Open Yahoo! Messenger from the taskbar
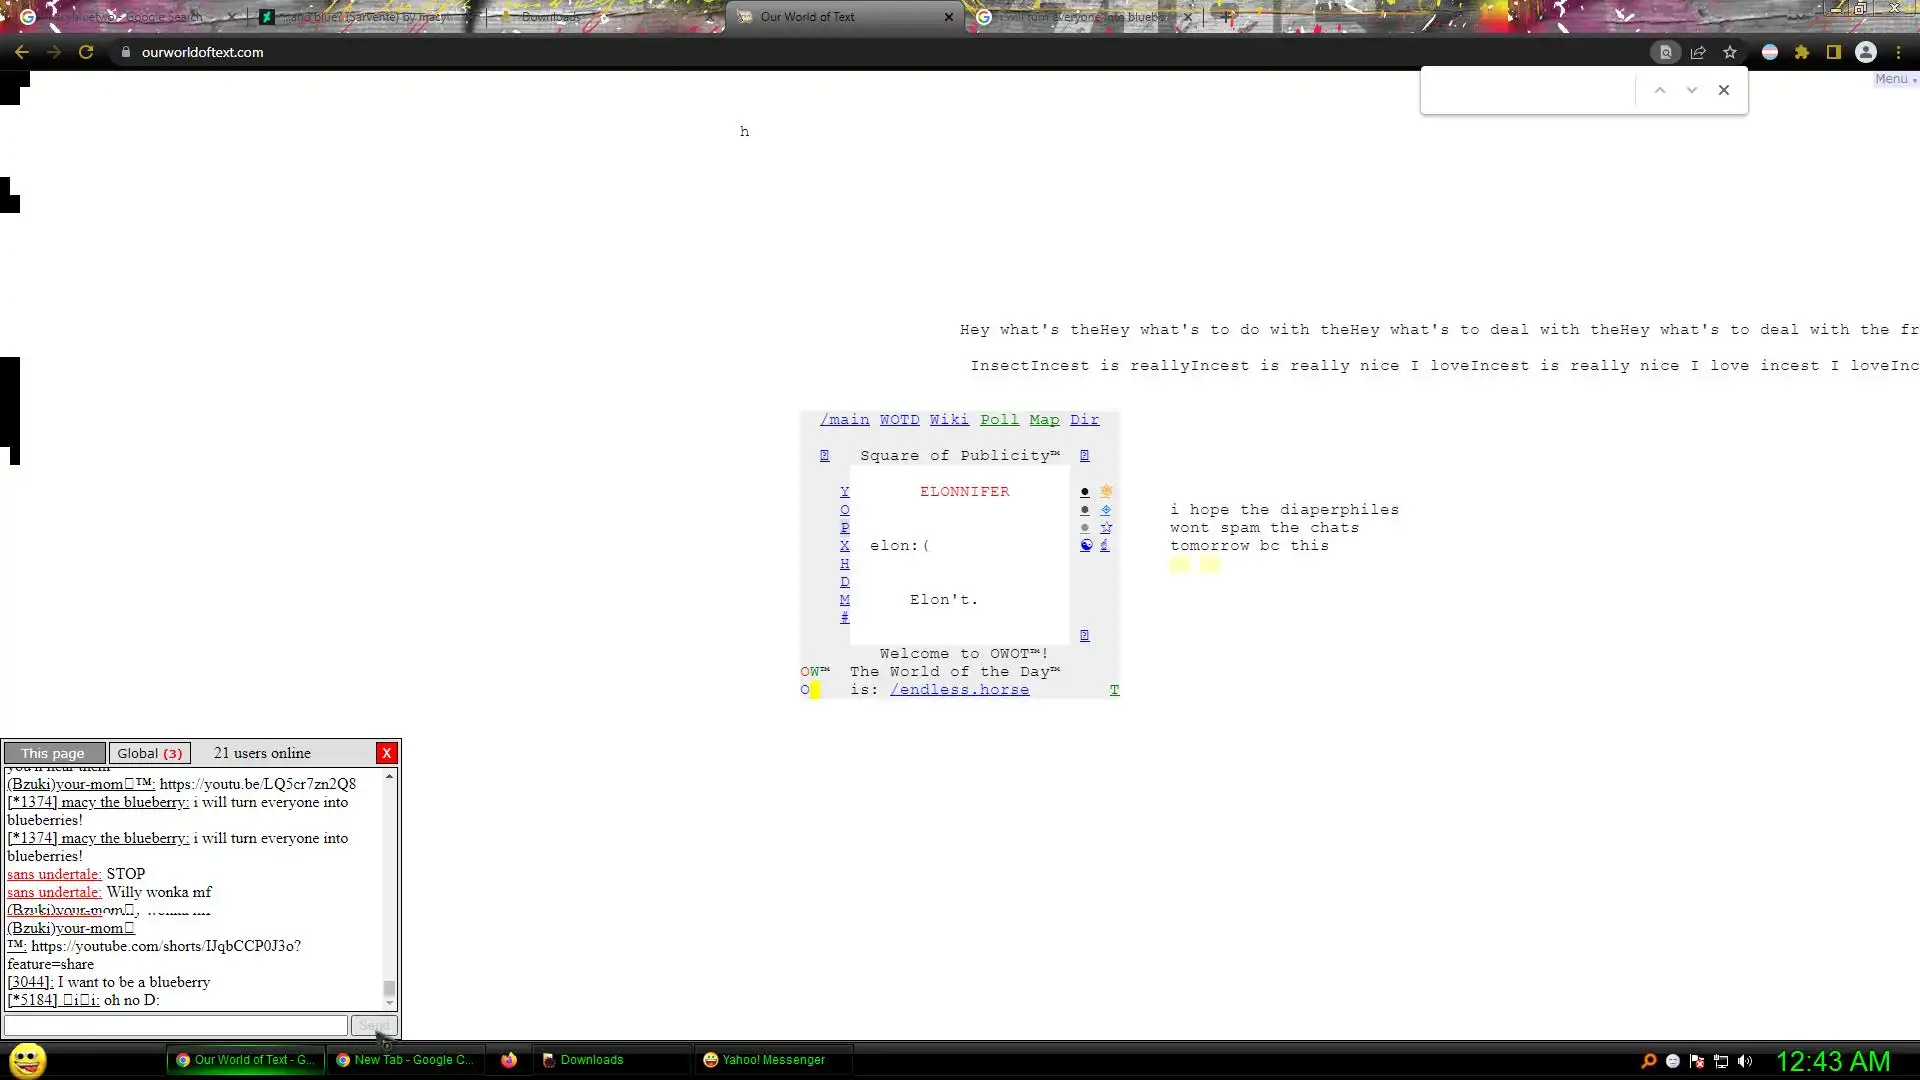Screen dimensions: 1920x1080 pos(765,1060)
